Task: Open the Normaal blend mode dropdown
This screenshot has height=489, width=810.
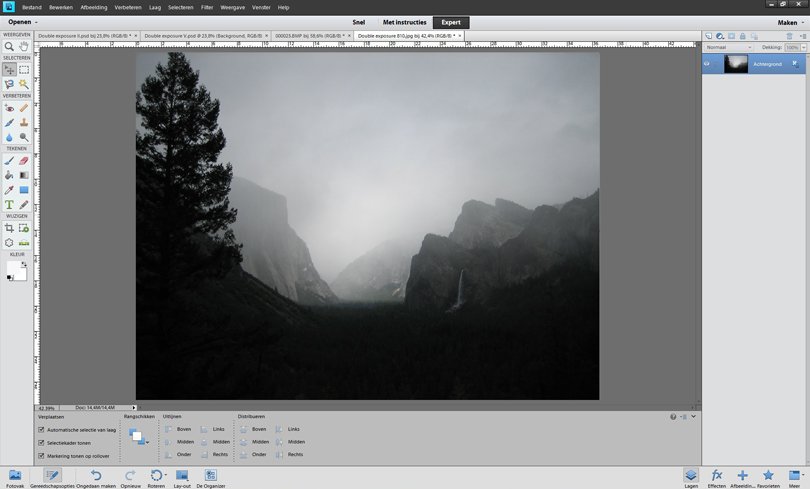Action: pos(728,47)
